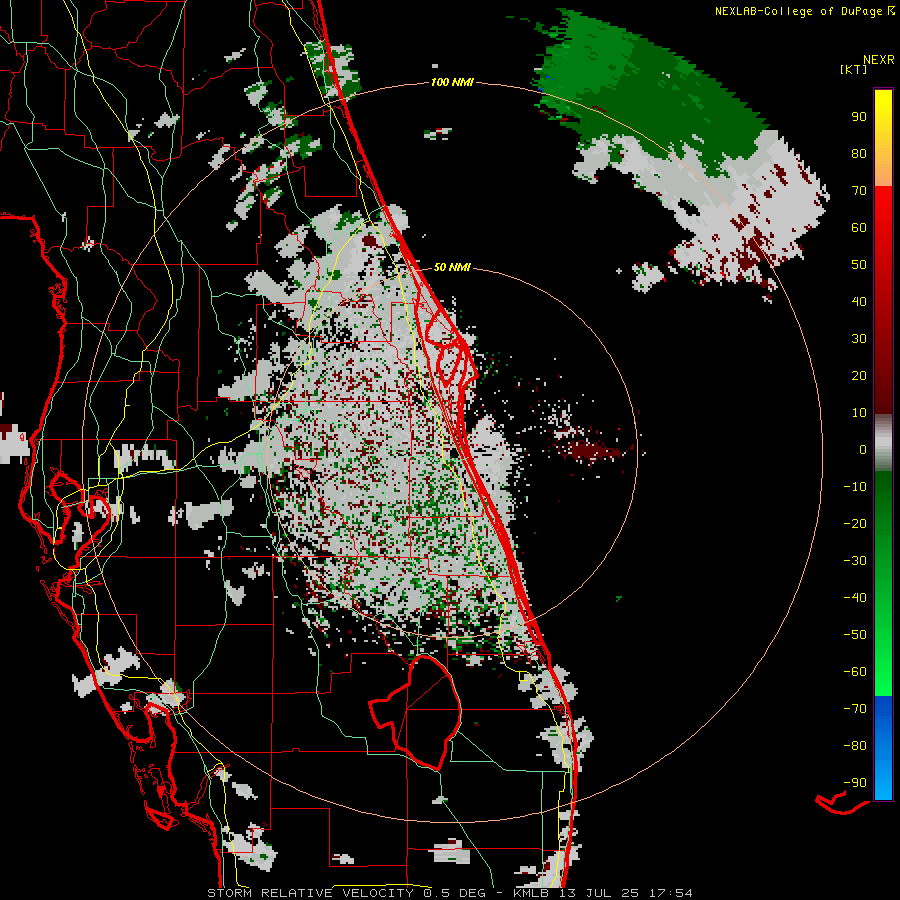Click the -90 value on velocity scale
This screenshot has width=900, height=900.
pyautogui.click(x=855, y=783)
